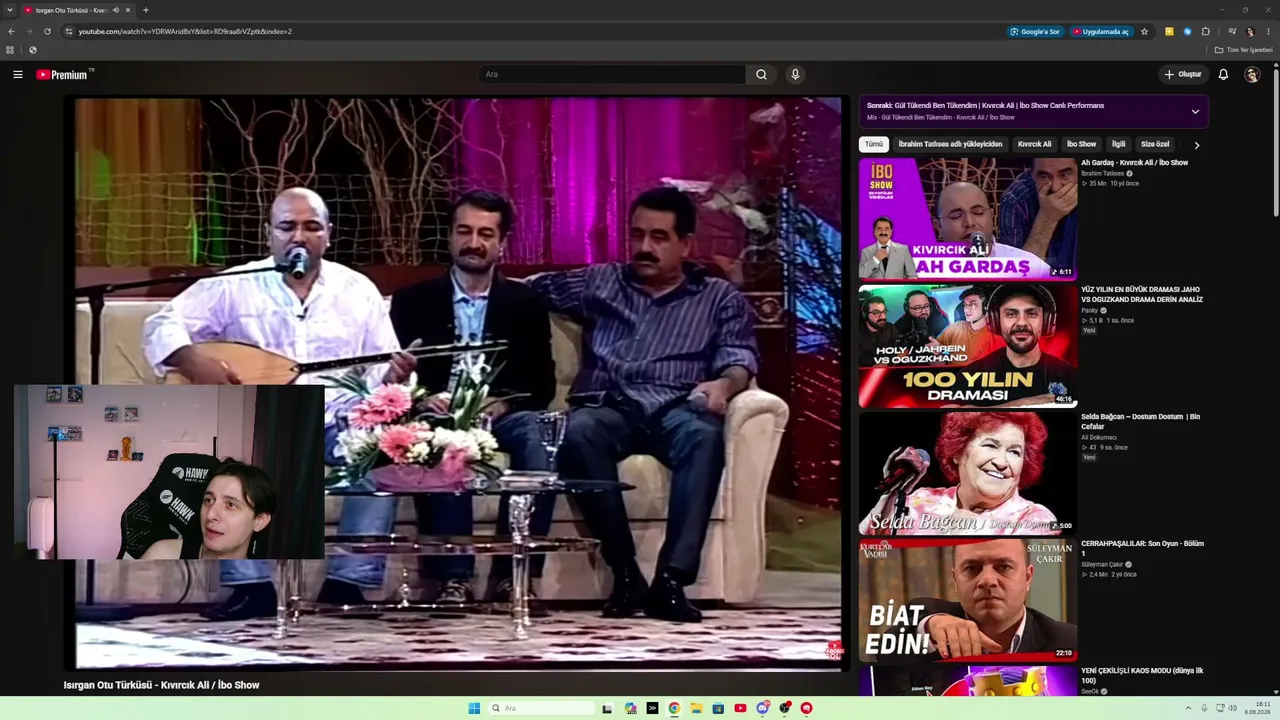Open a new browser tab

(x=146, y=10)
